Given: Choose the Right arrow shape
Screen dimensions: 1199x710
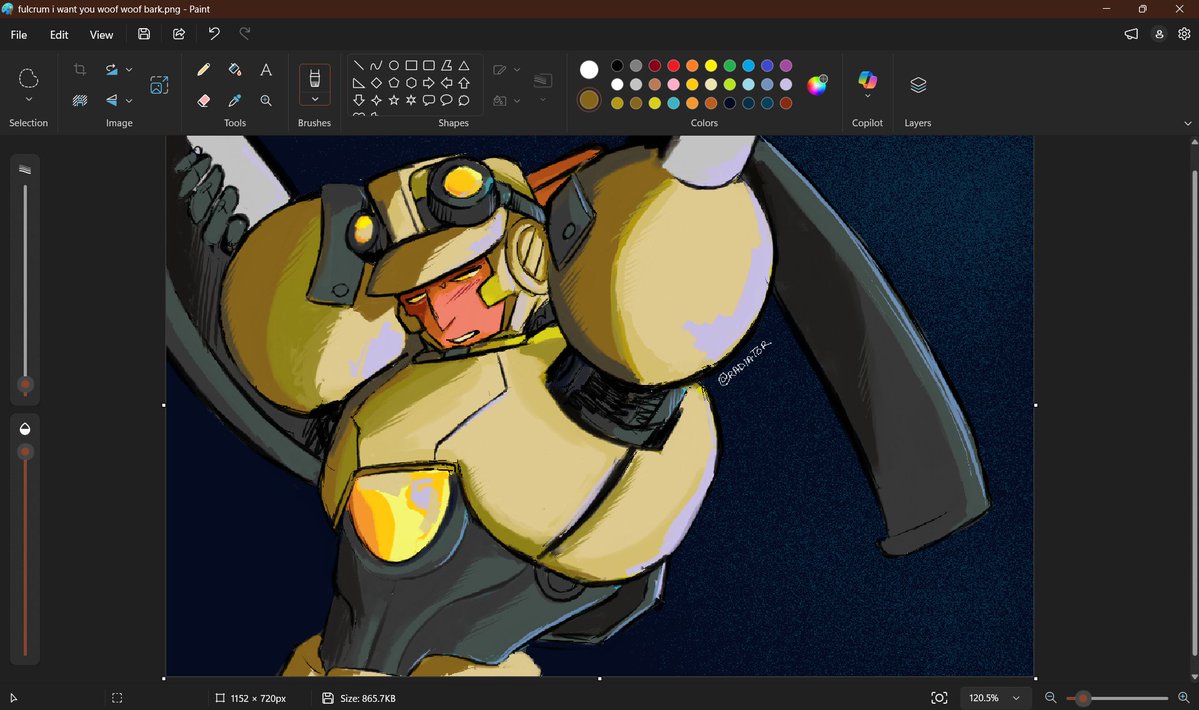Looking at the screenshot, I should 429,83.
